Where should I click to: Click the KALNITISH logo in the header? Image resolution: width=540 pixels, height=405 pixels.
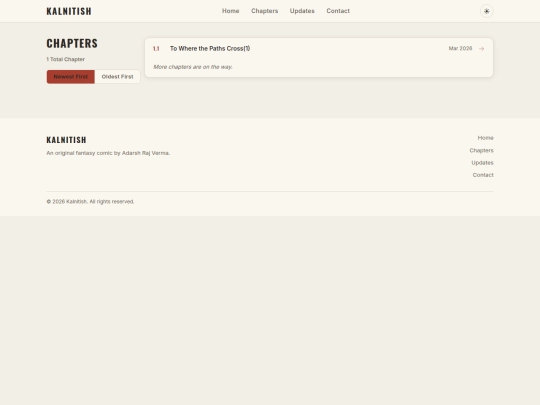click(x=69, y=11)
